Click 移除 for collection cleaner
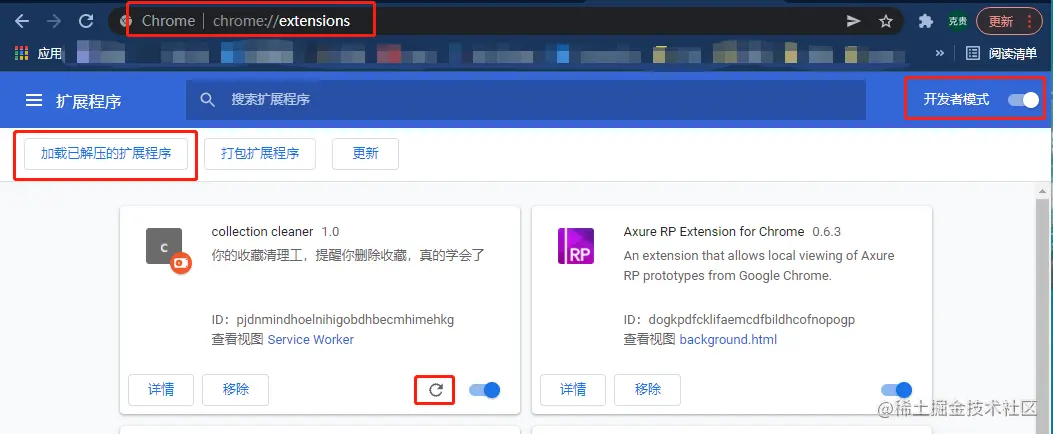The image size is (1053, 434). pos(236,390)
